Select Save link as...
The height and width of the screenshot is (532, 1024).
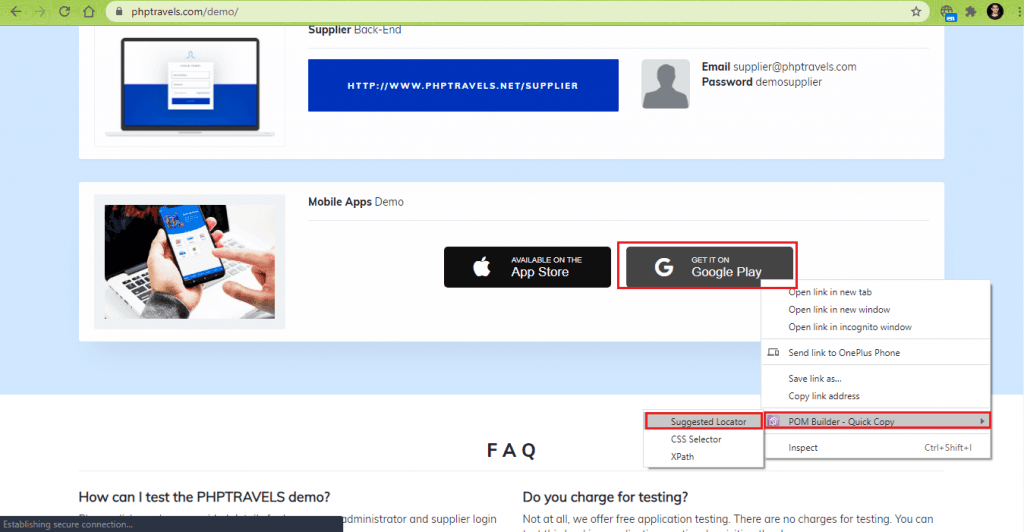tap(876, 379)
